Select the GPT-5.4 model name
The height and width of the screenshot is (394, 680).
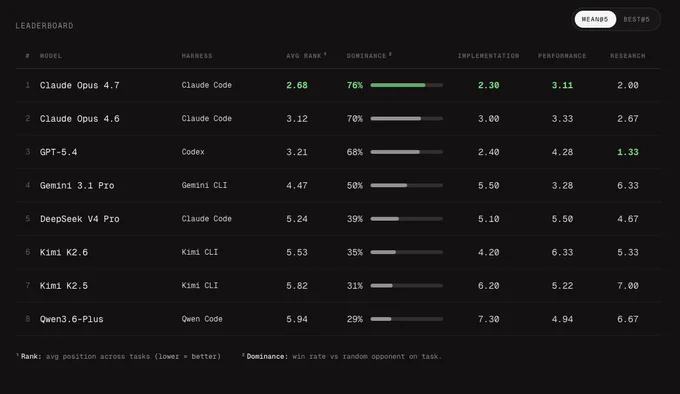pyautogui.click(x=59, y=152)
